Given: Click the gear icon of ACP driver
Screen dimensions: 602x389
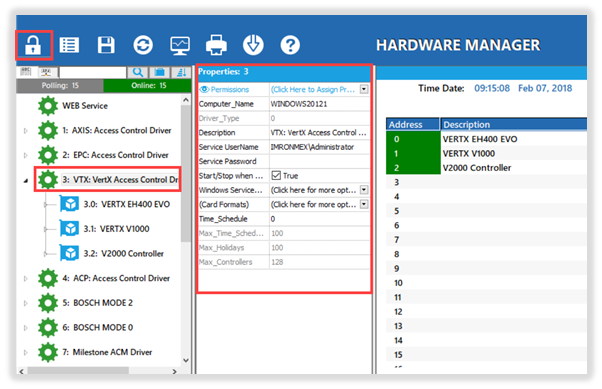Looking at the screenshot, I should [48, 278].
